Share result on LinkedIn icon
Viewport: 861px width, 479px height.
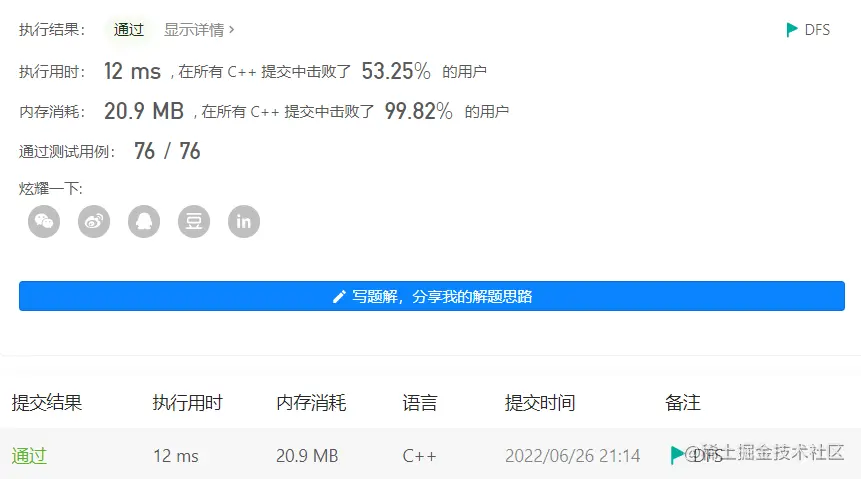tap(244, 221)
